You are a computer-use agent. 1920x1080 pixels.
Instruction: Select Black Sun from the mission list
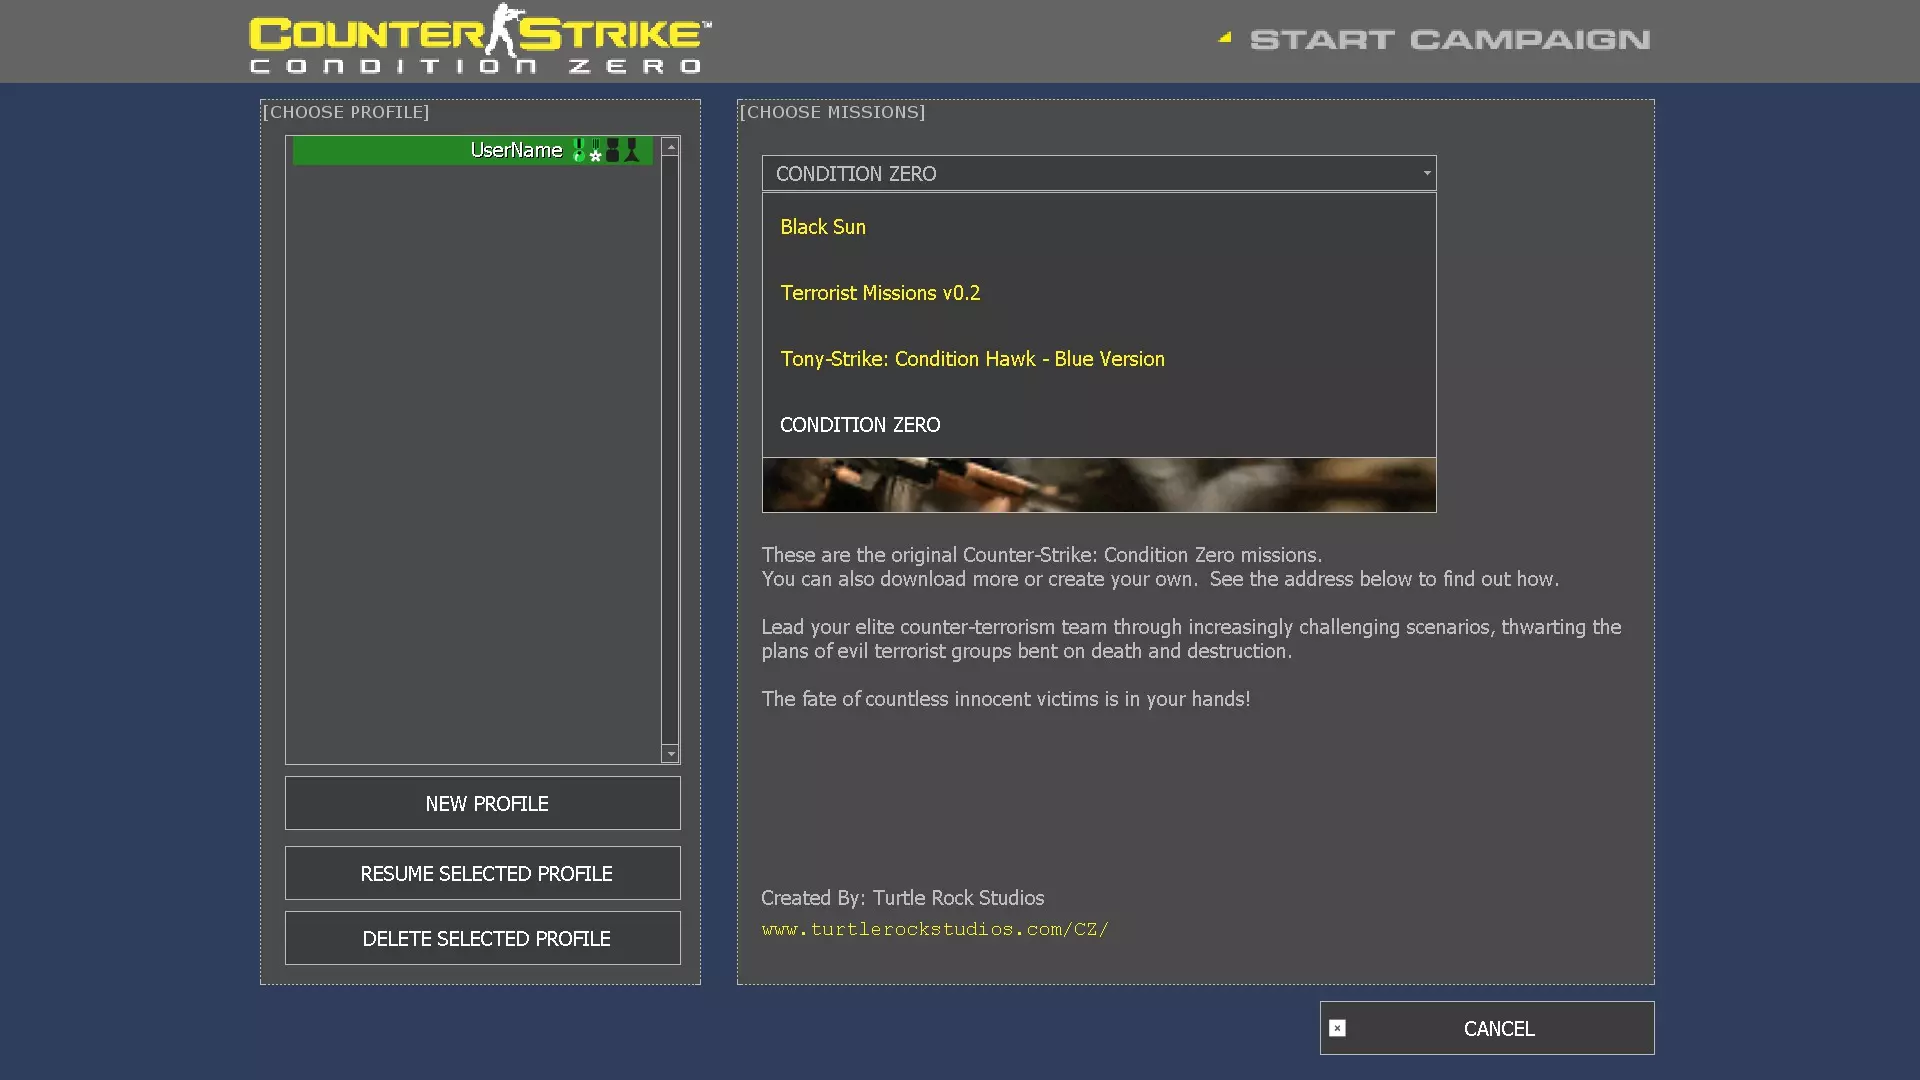[823, 227]
